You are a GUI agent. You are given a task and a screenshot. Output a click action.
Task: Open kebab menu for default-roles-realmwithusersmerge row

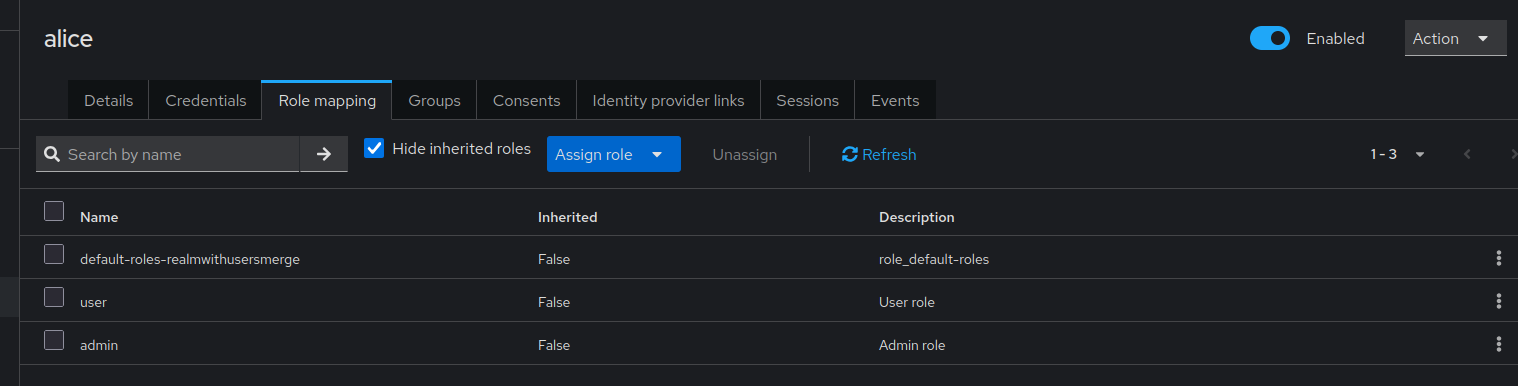[x=1498, y=259]
